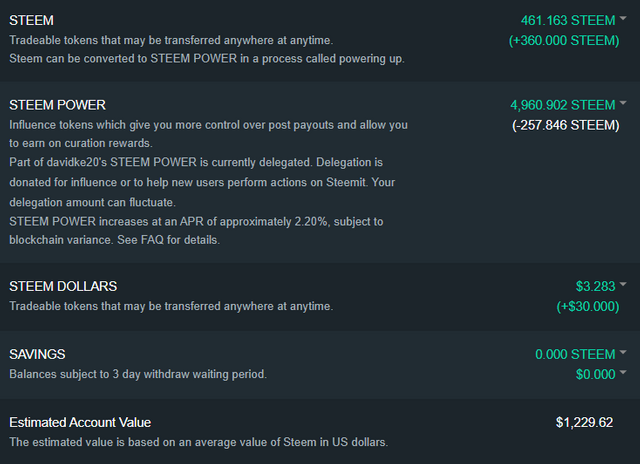Click the 461.163 STEEM balance

[x=568, y=20]
